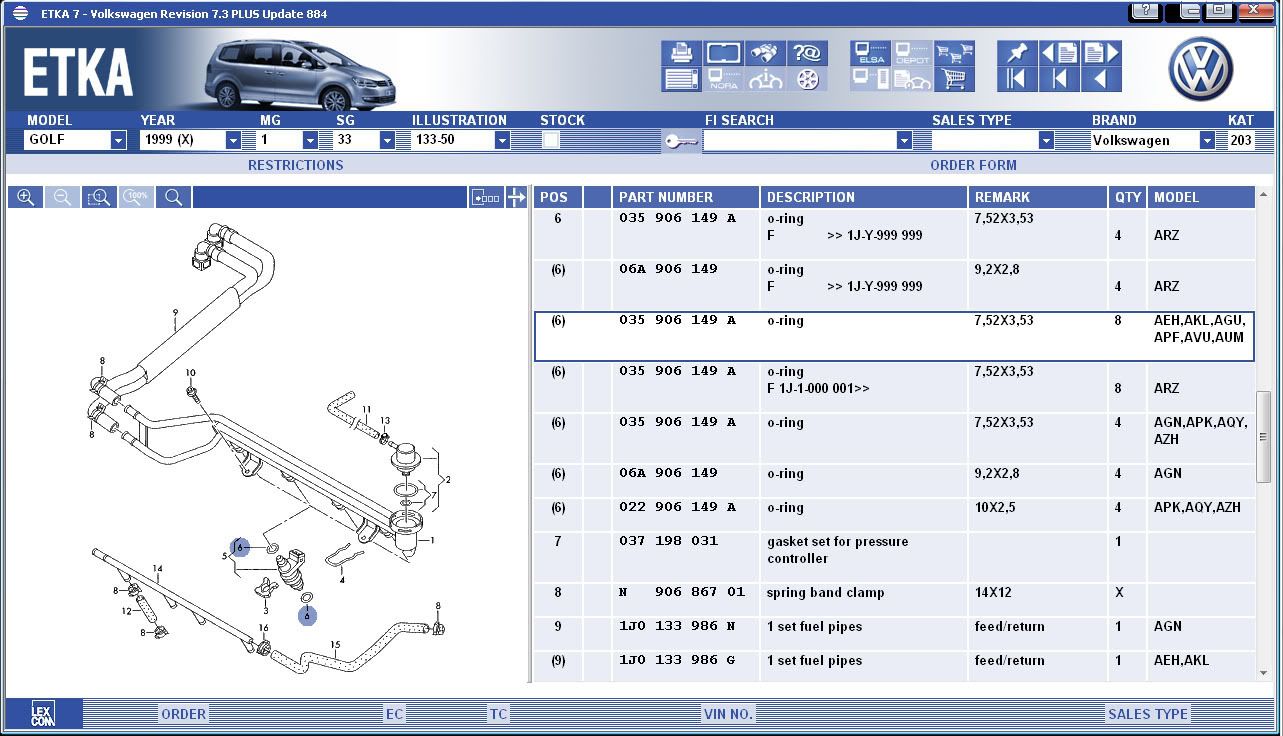Click the EC button in status bar
The image size is (1283, 736).
pos(395,714)
